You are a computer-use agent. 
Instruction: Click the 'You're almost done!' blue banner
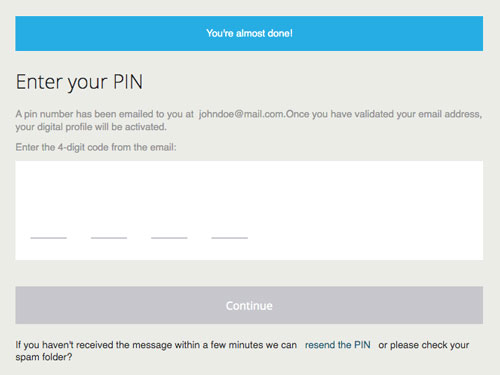coord(249,33)
